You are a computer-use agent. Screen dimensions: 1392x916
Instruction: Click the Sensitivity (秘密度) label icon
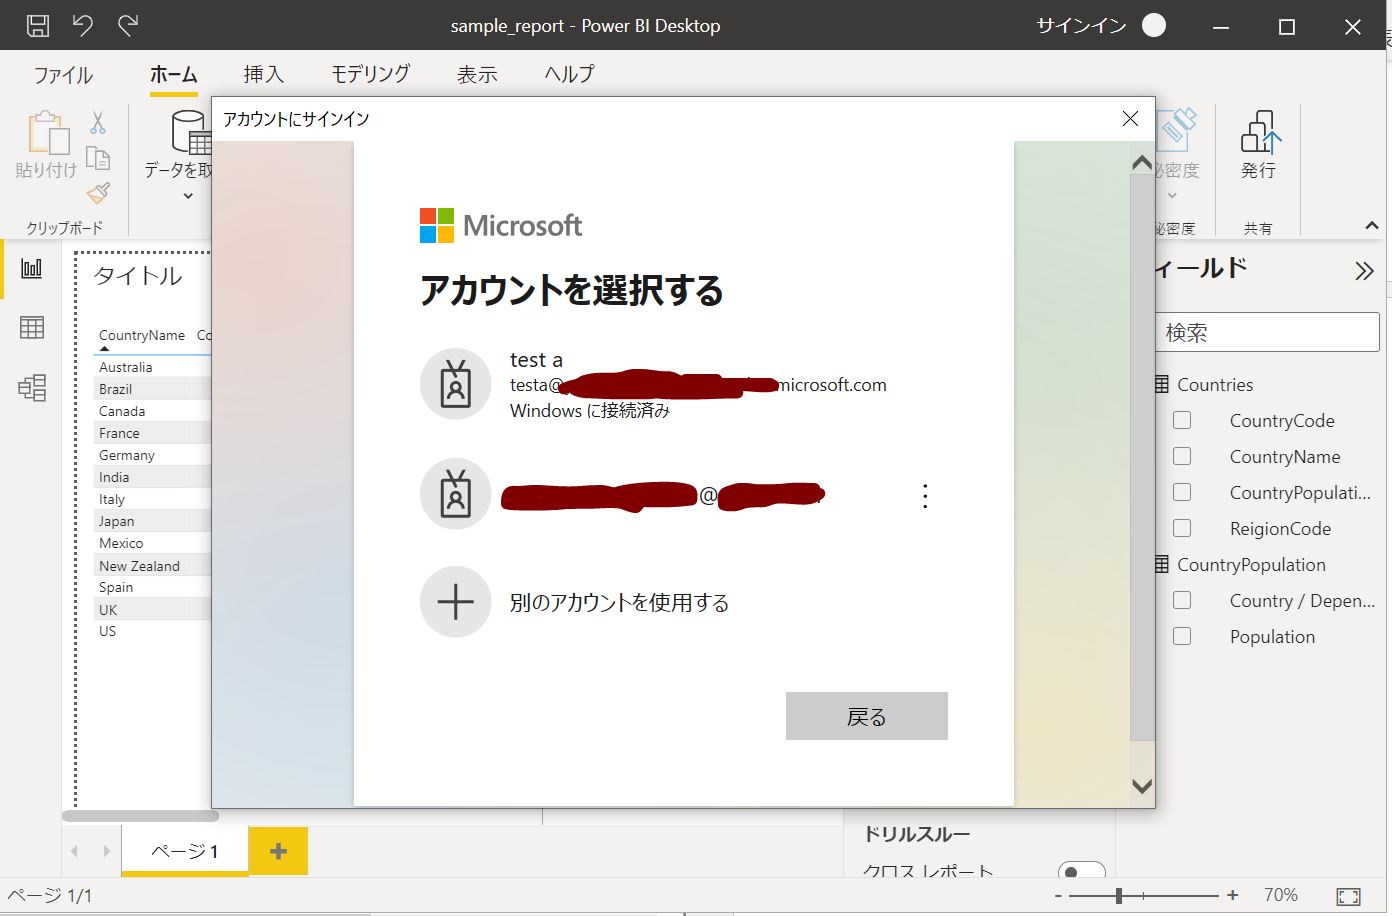(x=1177, y=131)
